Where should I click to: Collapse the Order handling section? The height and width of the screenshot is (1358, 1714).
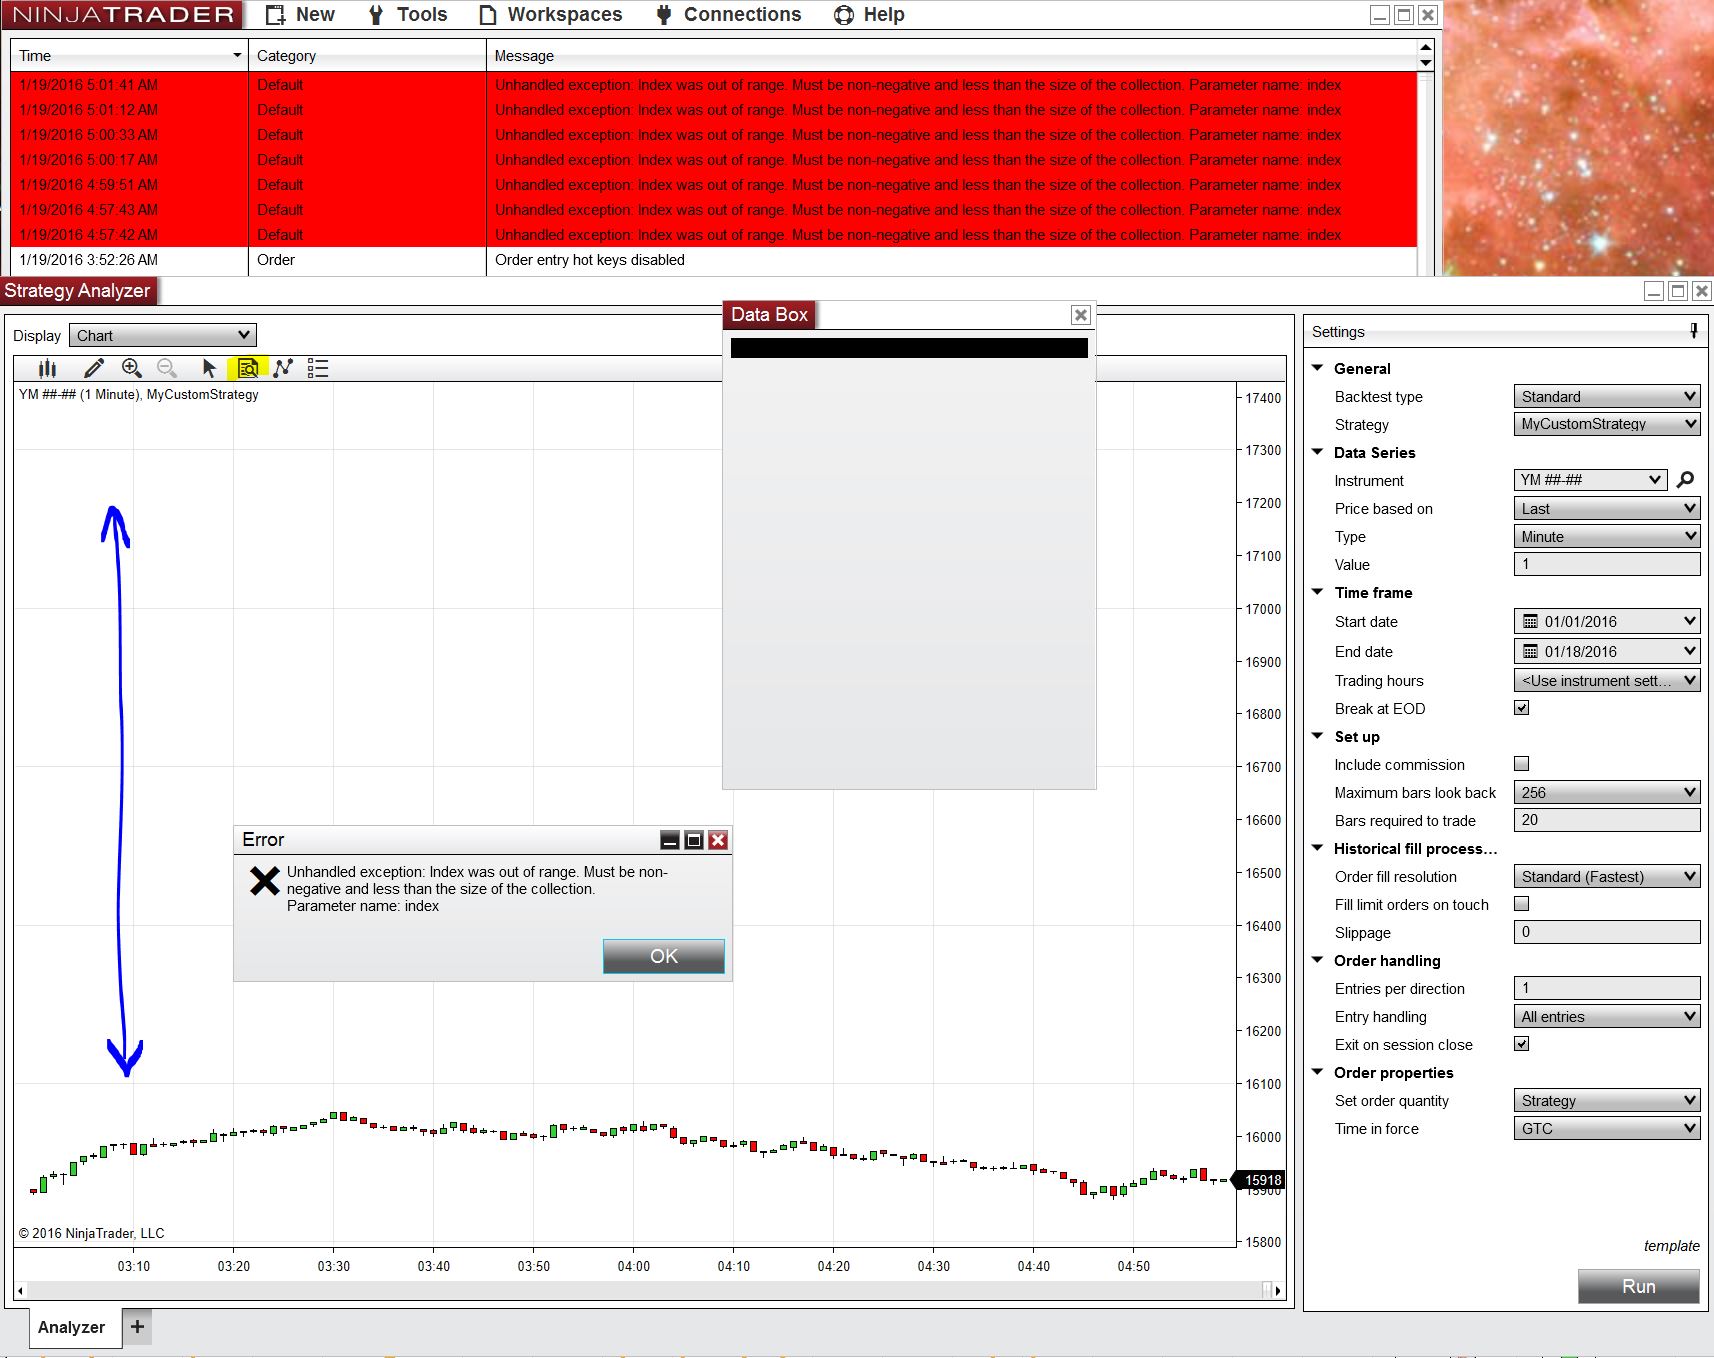coord(1318,960)
